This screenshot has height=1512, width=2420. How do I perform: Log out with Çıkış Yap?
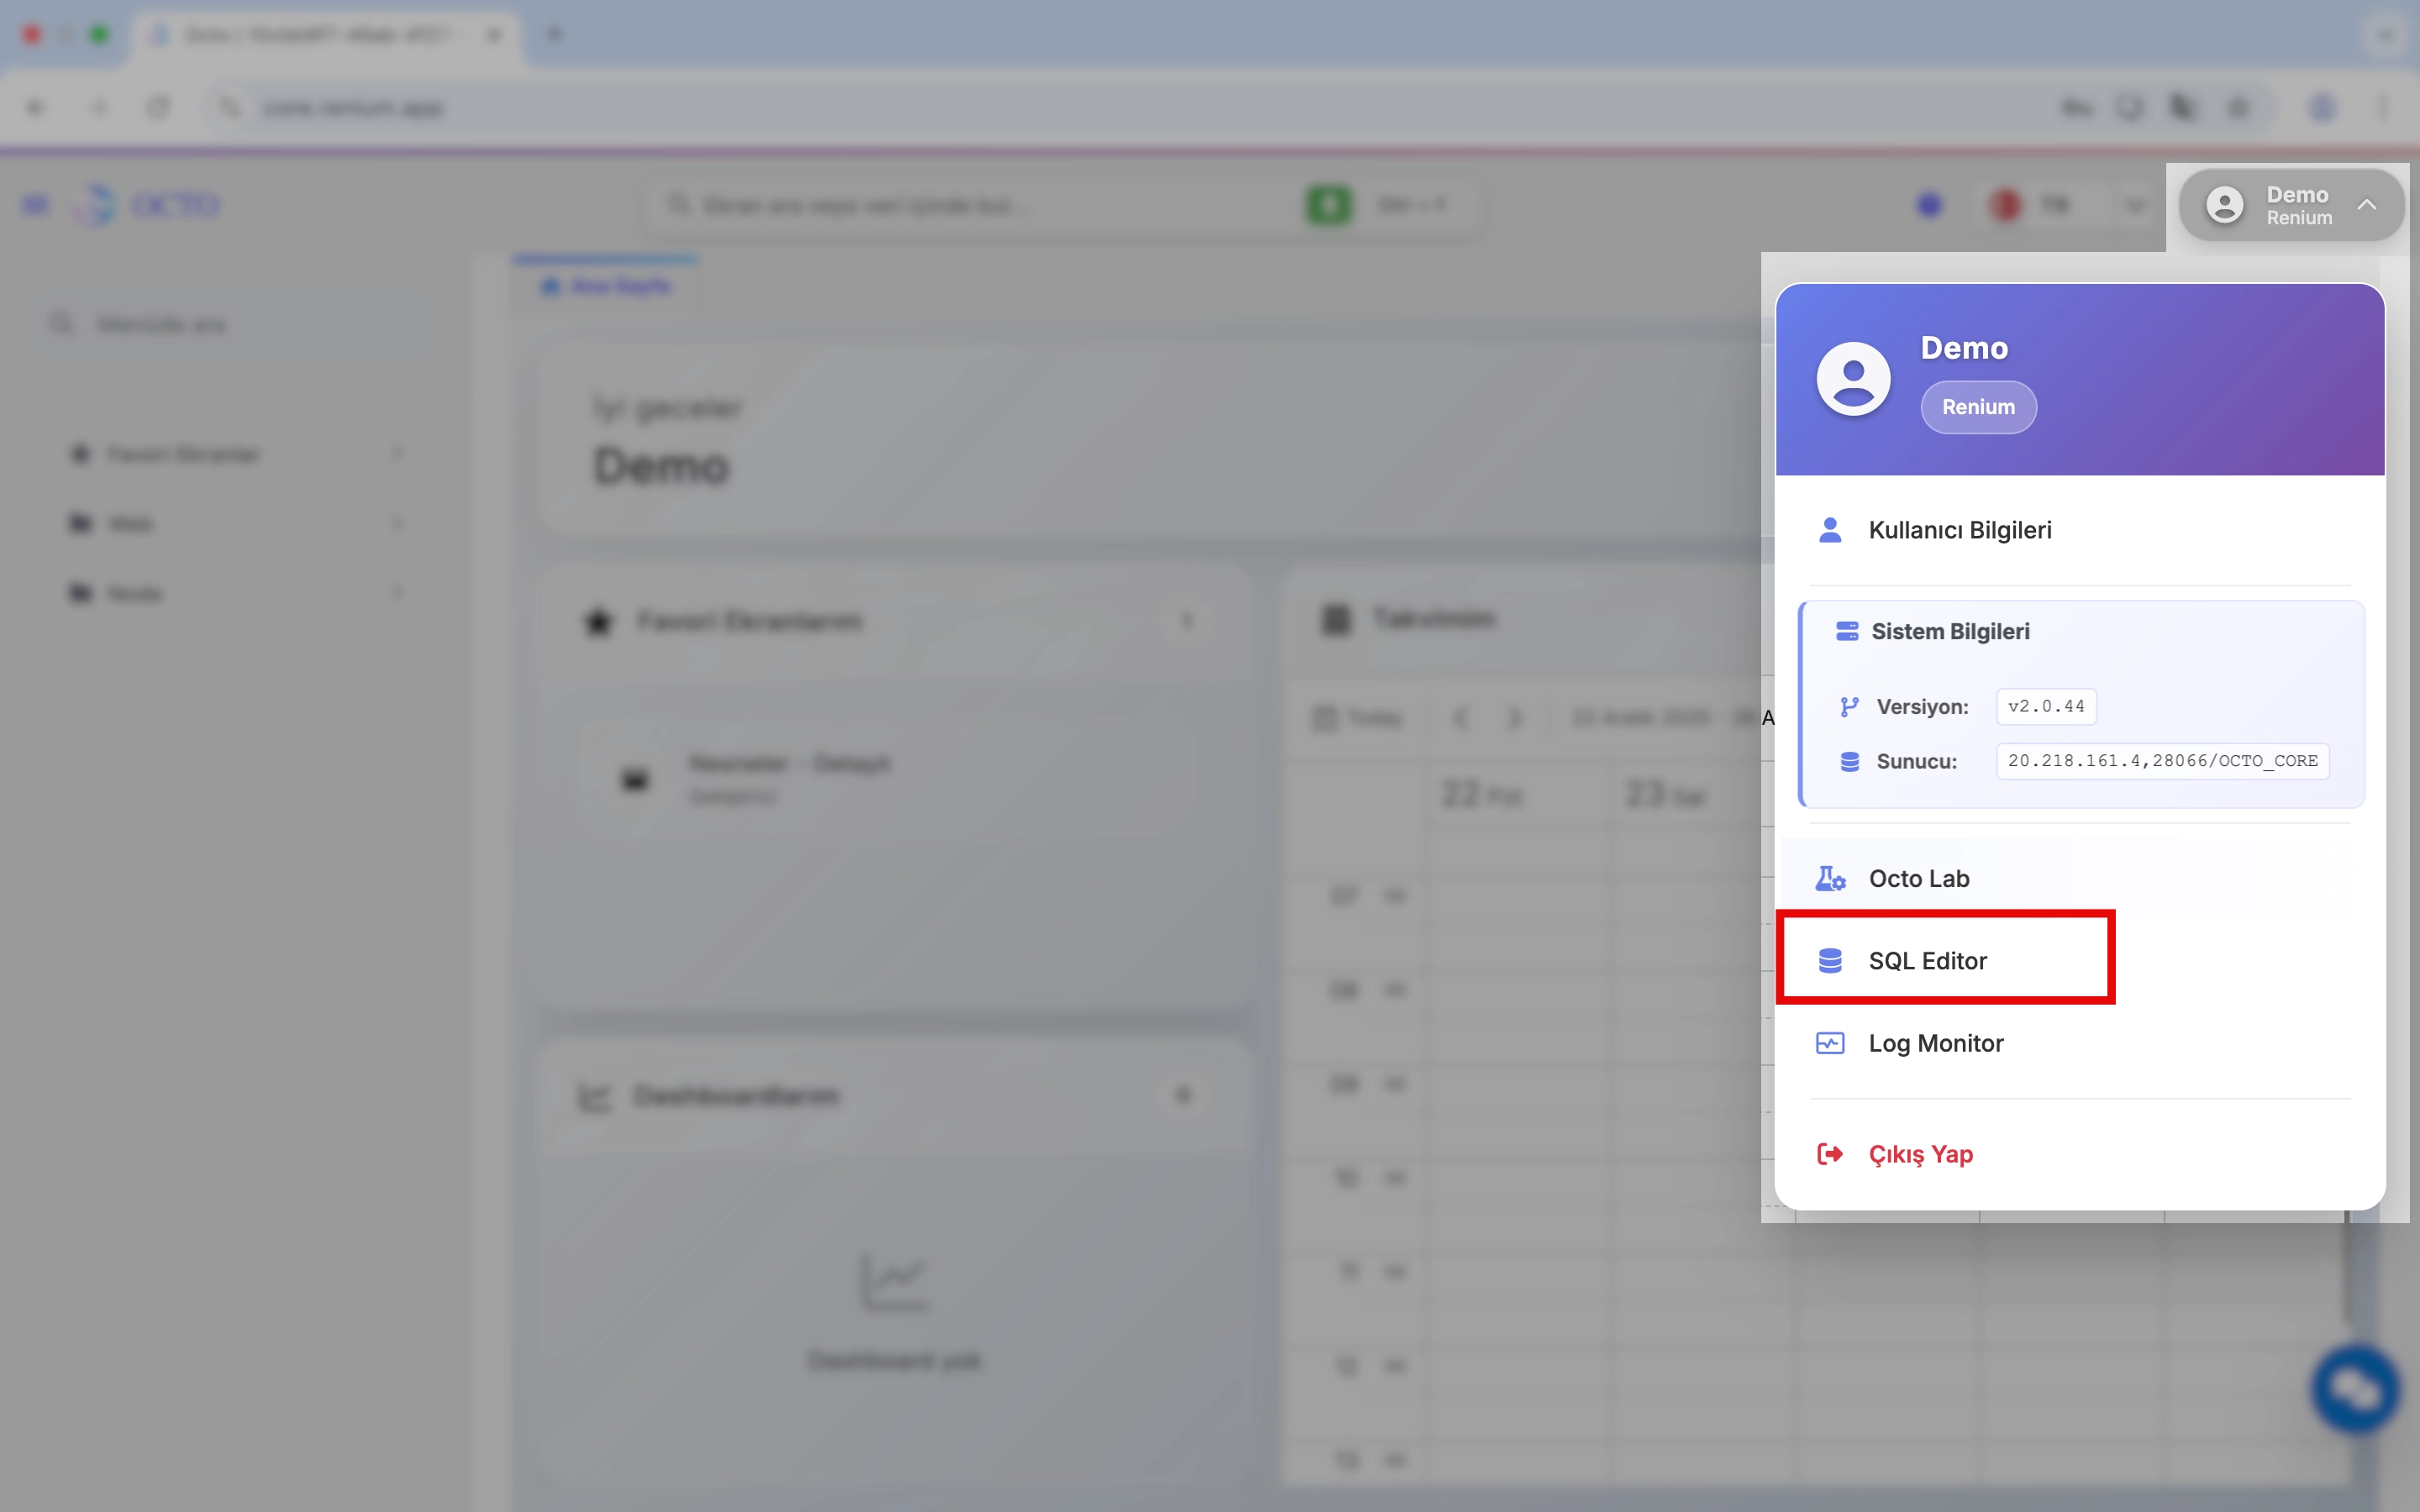(x=1920, y=1154)
